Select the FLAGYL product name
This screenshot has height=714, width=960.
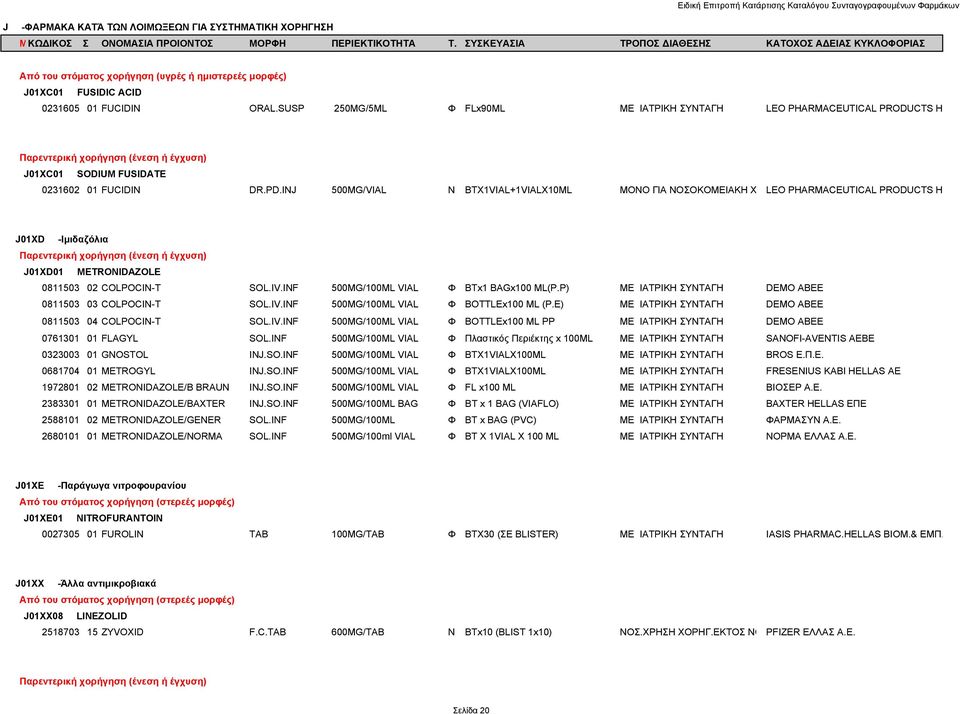119,339
